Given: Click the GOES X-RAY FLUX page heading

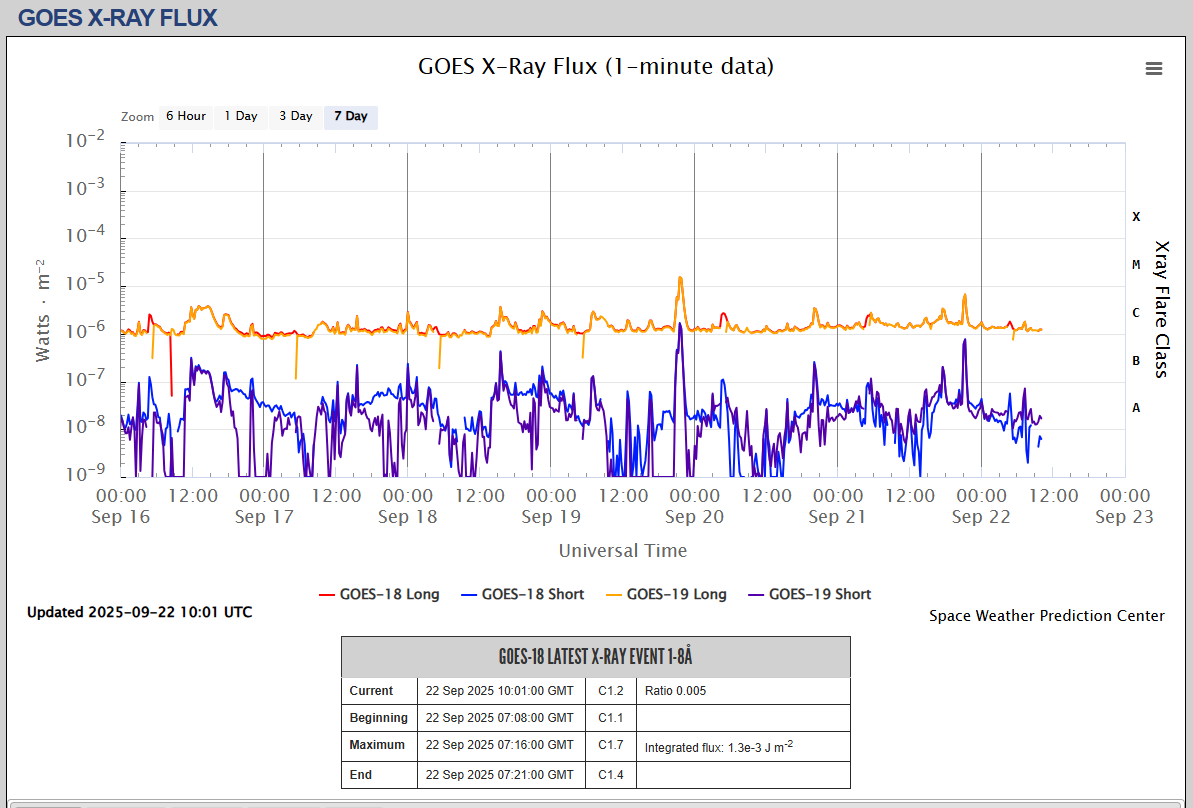Looking at the screenshot, I should [118, 17].
